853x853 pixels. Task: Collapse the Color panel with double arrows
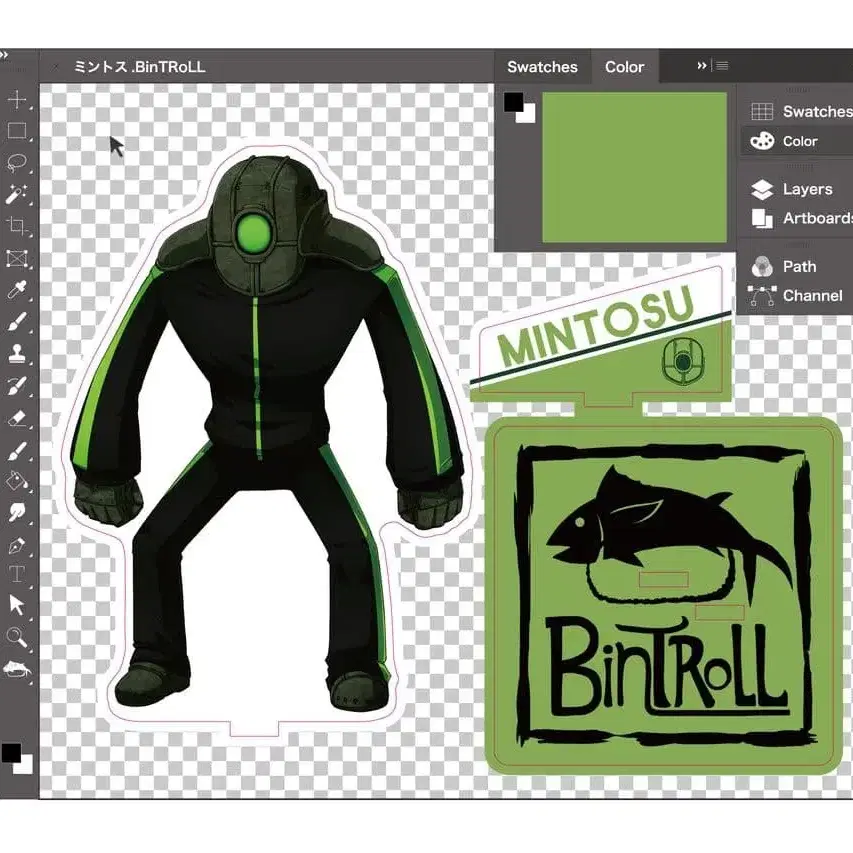tap(702, 66)
